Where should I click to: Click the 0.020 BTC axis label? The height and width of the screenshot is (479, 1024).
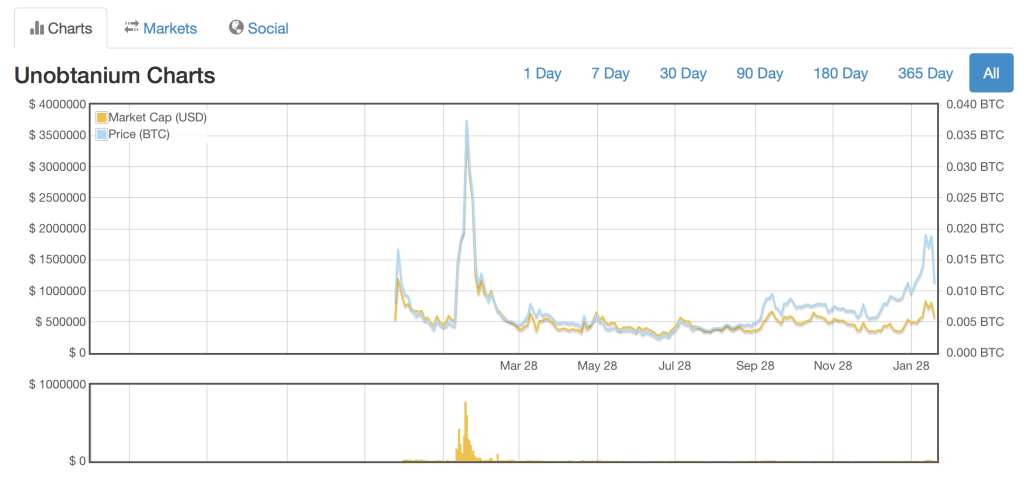pos(974,229)
